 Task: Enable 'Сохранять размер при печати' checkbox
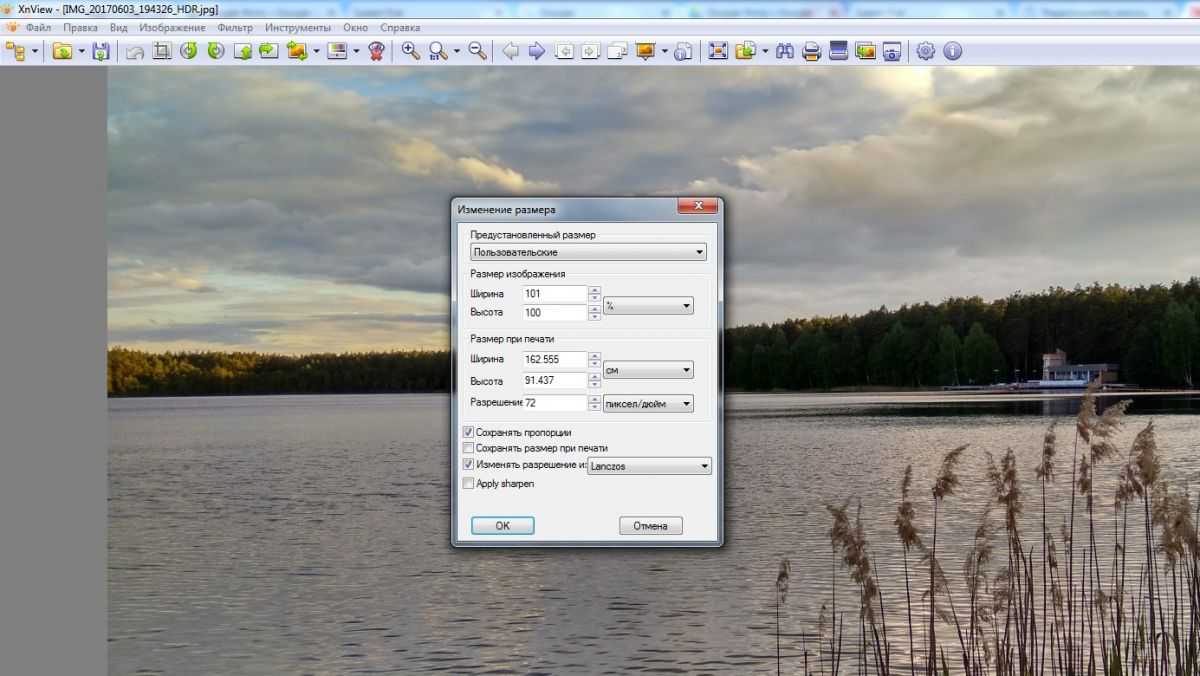[469, 448]
